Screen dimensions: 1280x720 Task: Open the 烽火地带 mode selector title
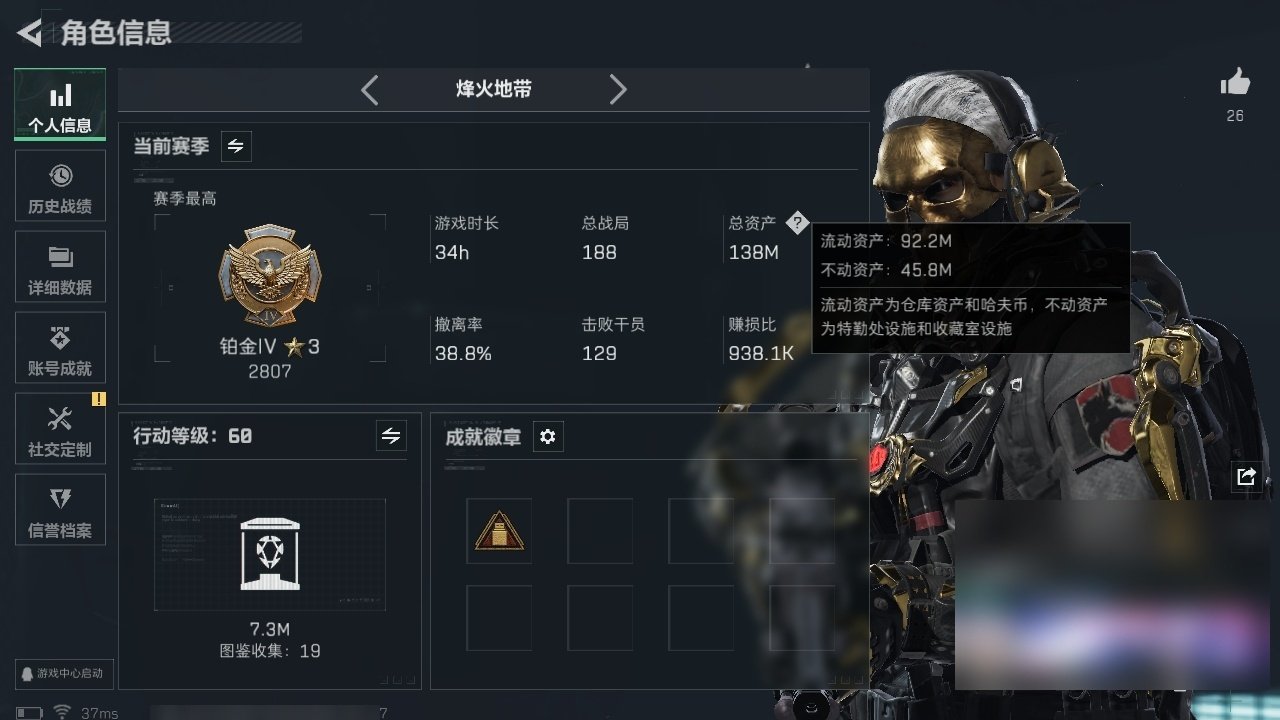click(x=494, y=89)
